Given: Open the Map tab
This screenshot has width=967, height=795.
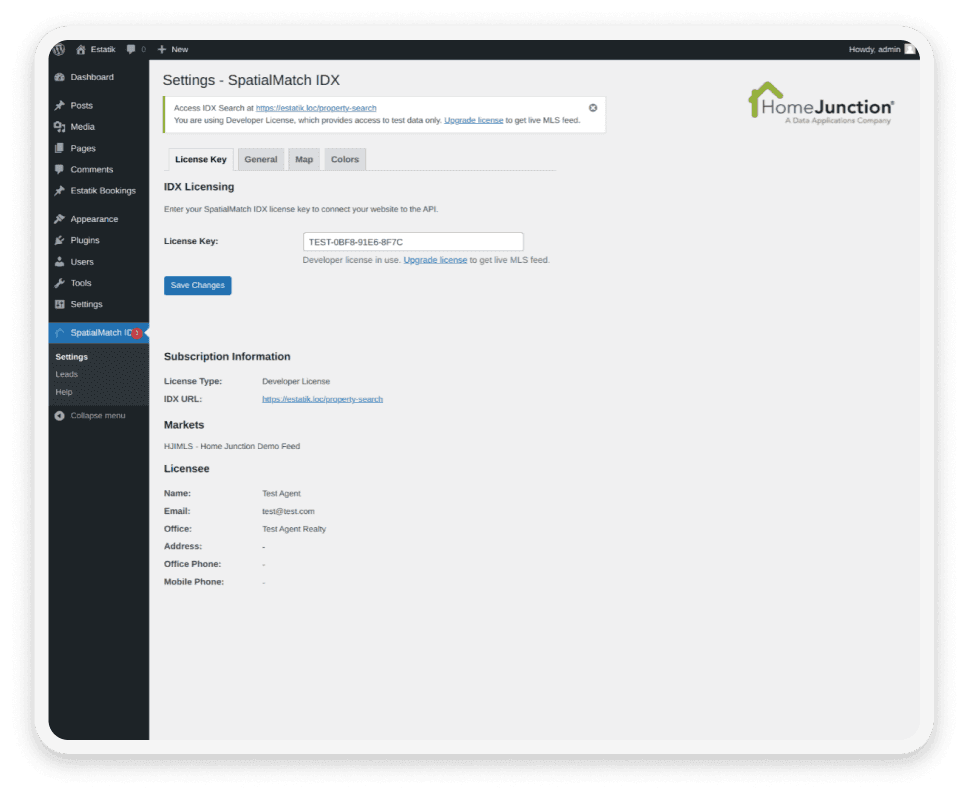Looking at the screenshot, I should point(304,159).
